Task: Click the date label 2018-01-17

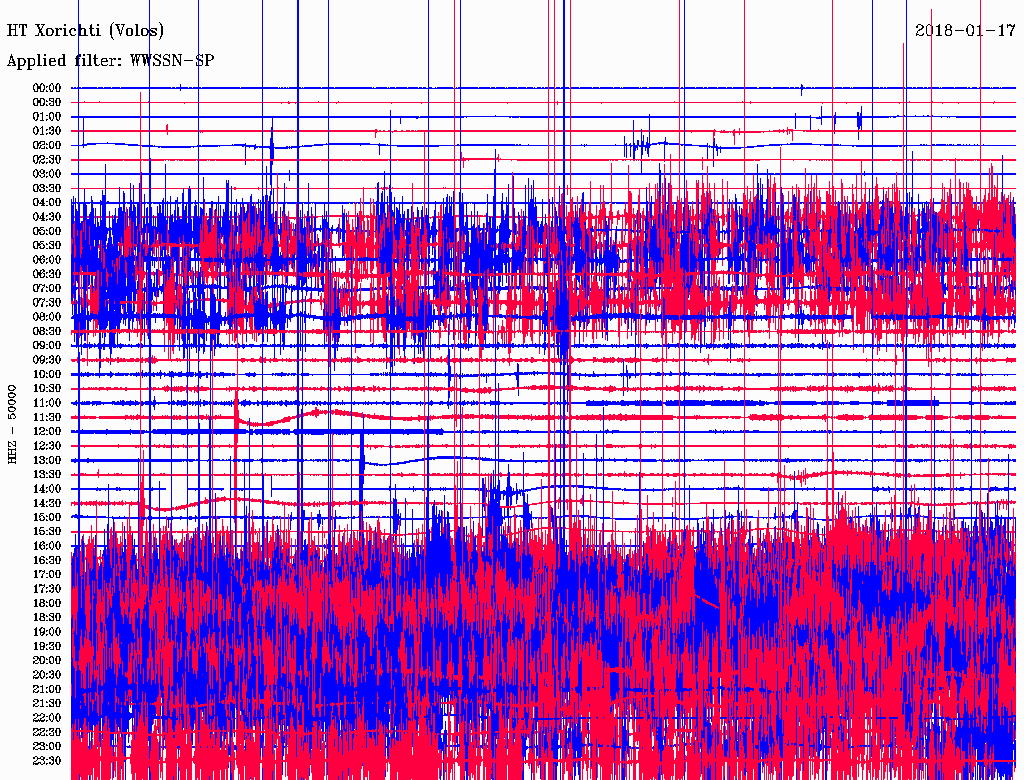Action: point(965,30)
